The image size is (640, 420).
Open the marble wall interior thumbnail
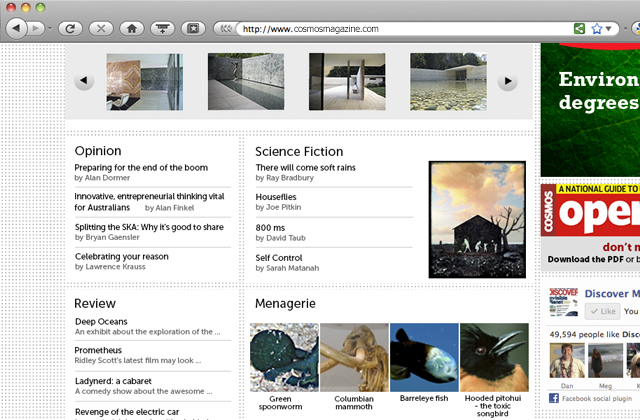(144, 82)
